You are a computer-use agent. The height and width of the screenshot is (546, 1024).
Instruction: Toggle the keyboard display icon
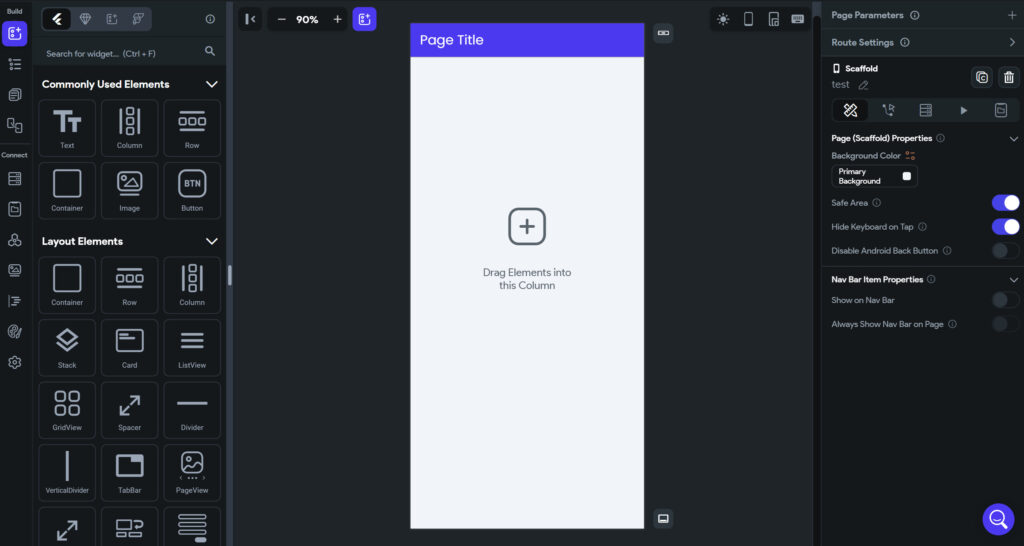[797, 19]
